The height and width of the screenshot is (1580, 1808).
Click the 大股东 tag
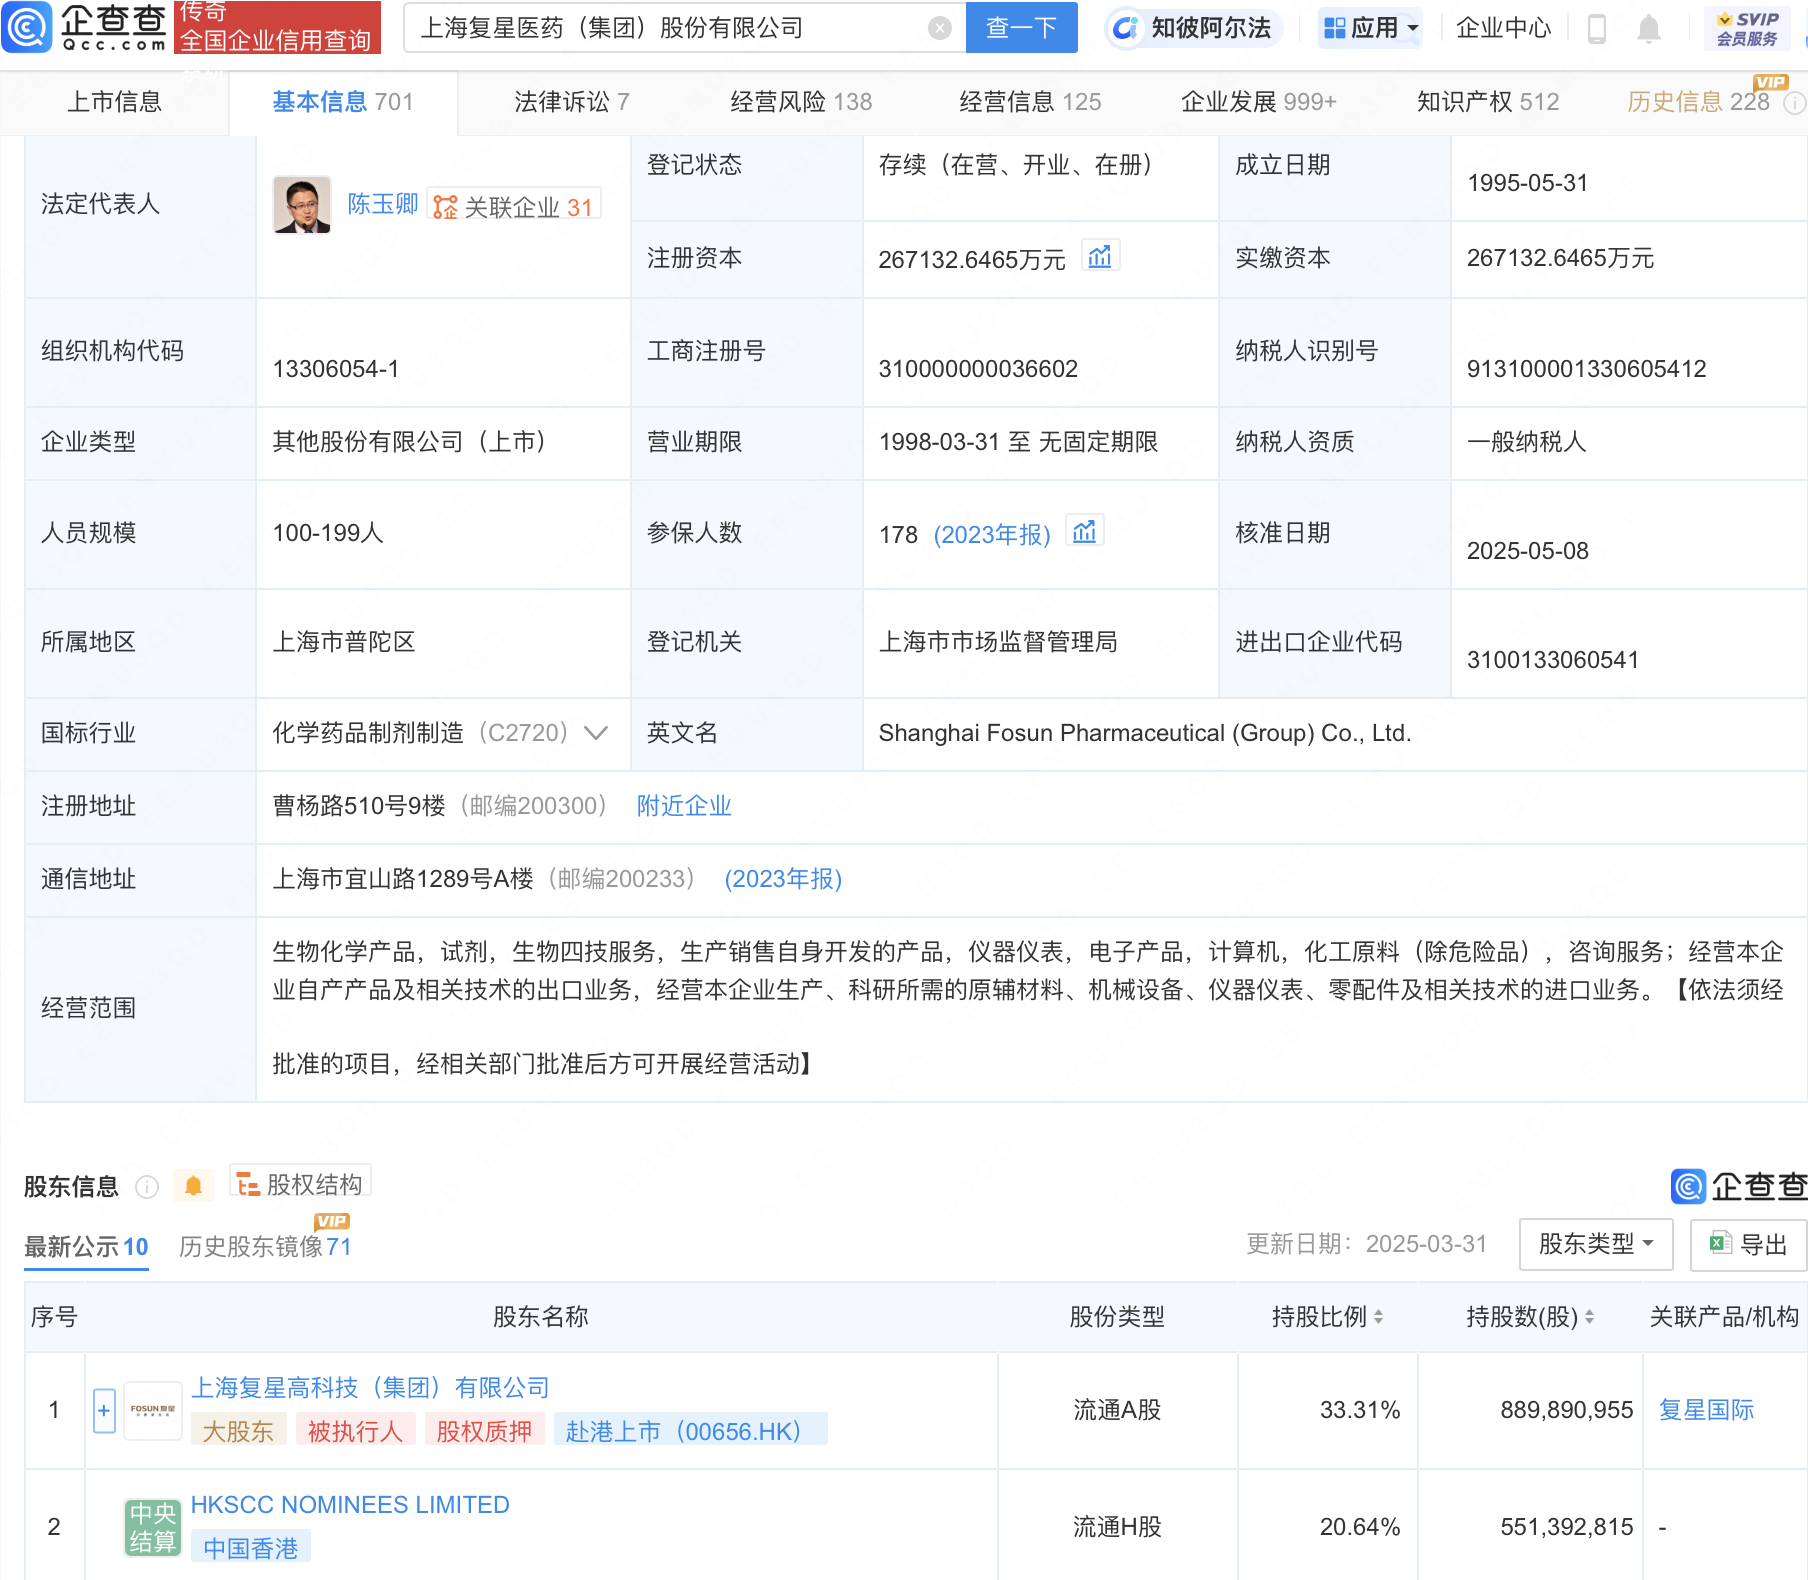click(x=238, y=1431)
